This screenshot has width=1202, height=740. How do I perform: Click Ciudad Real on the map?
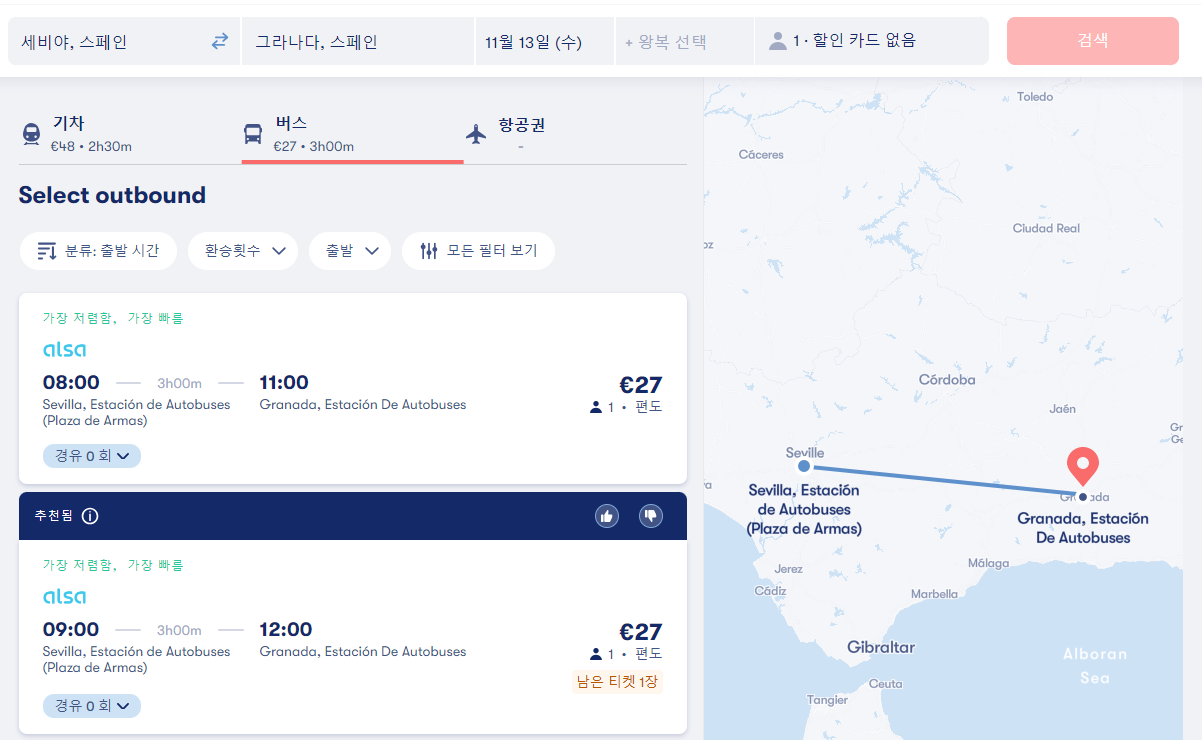1046,228
